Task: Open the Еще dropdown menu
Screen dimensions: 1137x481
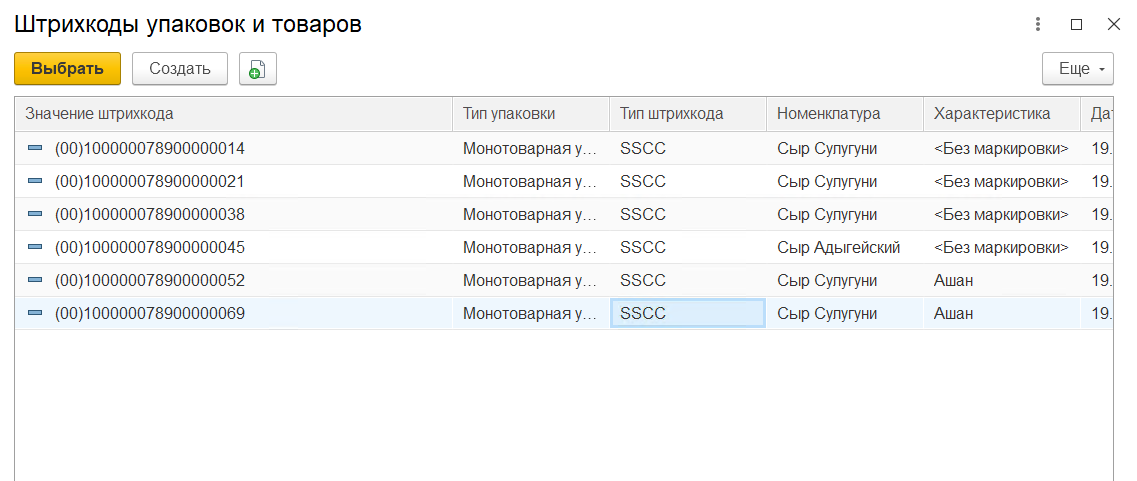Action: coord(1077,69)
